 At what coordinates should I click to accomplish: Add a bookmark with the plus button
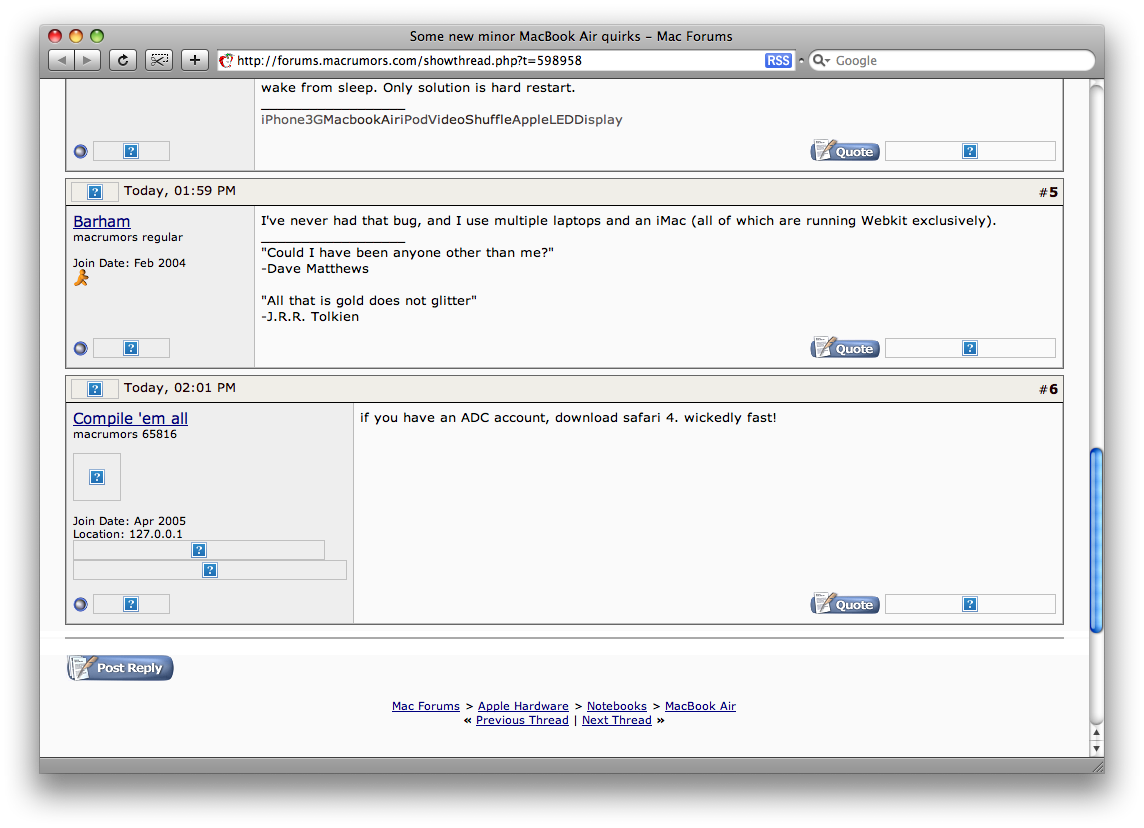[x=195, y=61]
